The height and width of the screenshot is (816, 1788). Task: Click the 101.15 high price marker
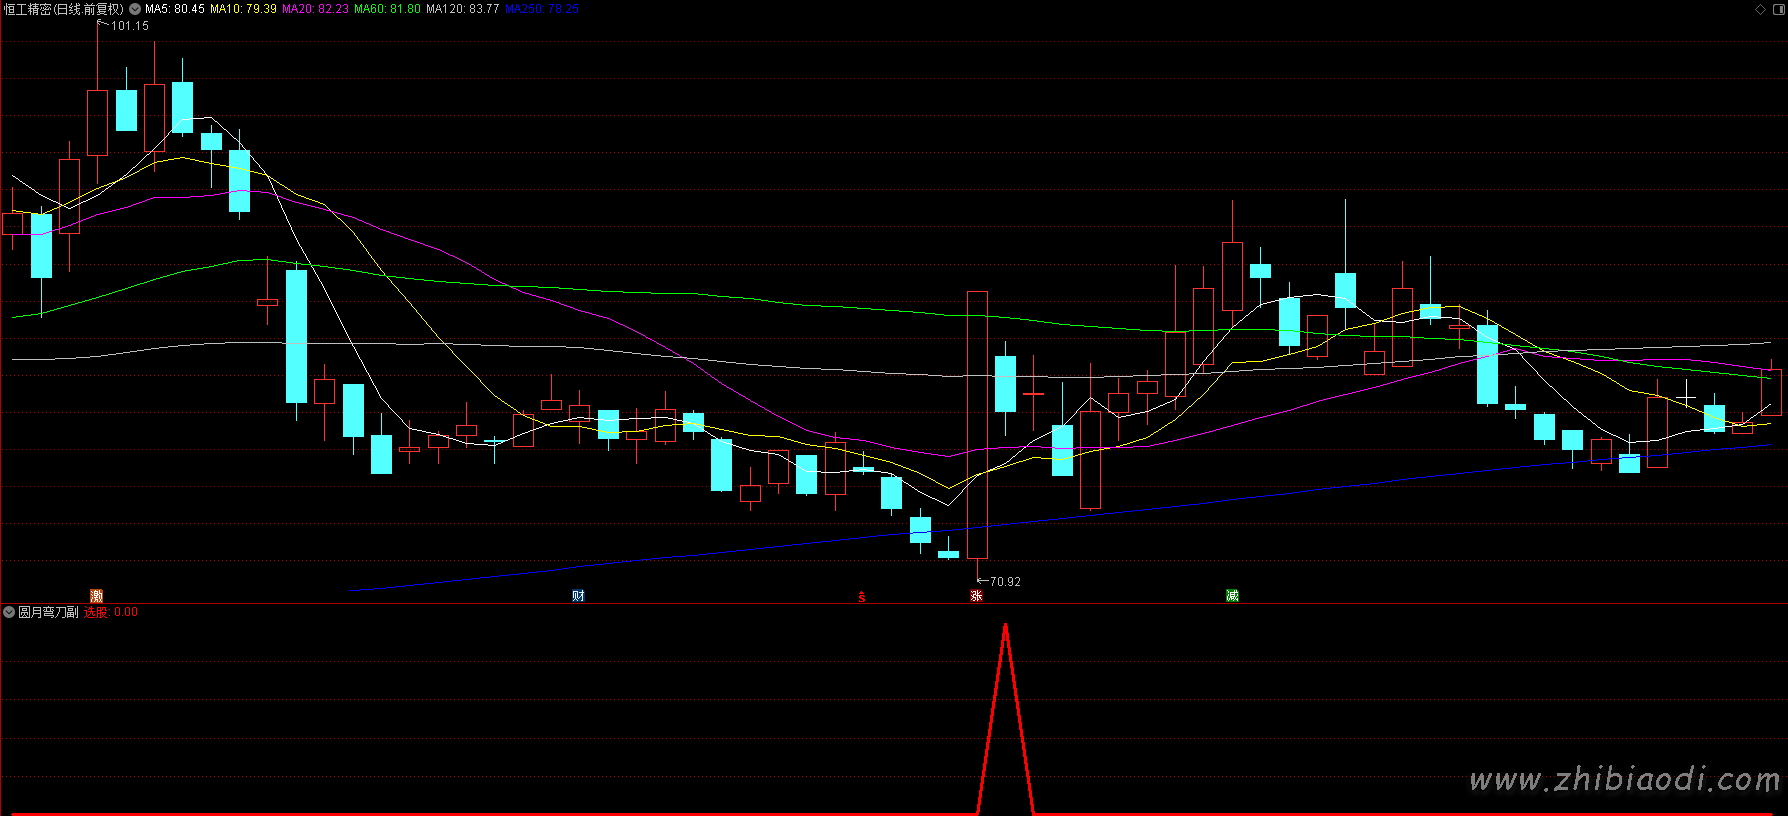pyautogui.click(x=129, y=26)
